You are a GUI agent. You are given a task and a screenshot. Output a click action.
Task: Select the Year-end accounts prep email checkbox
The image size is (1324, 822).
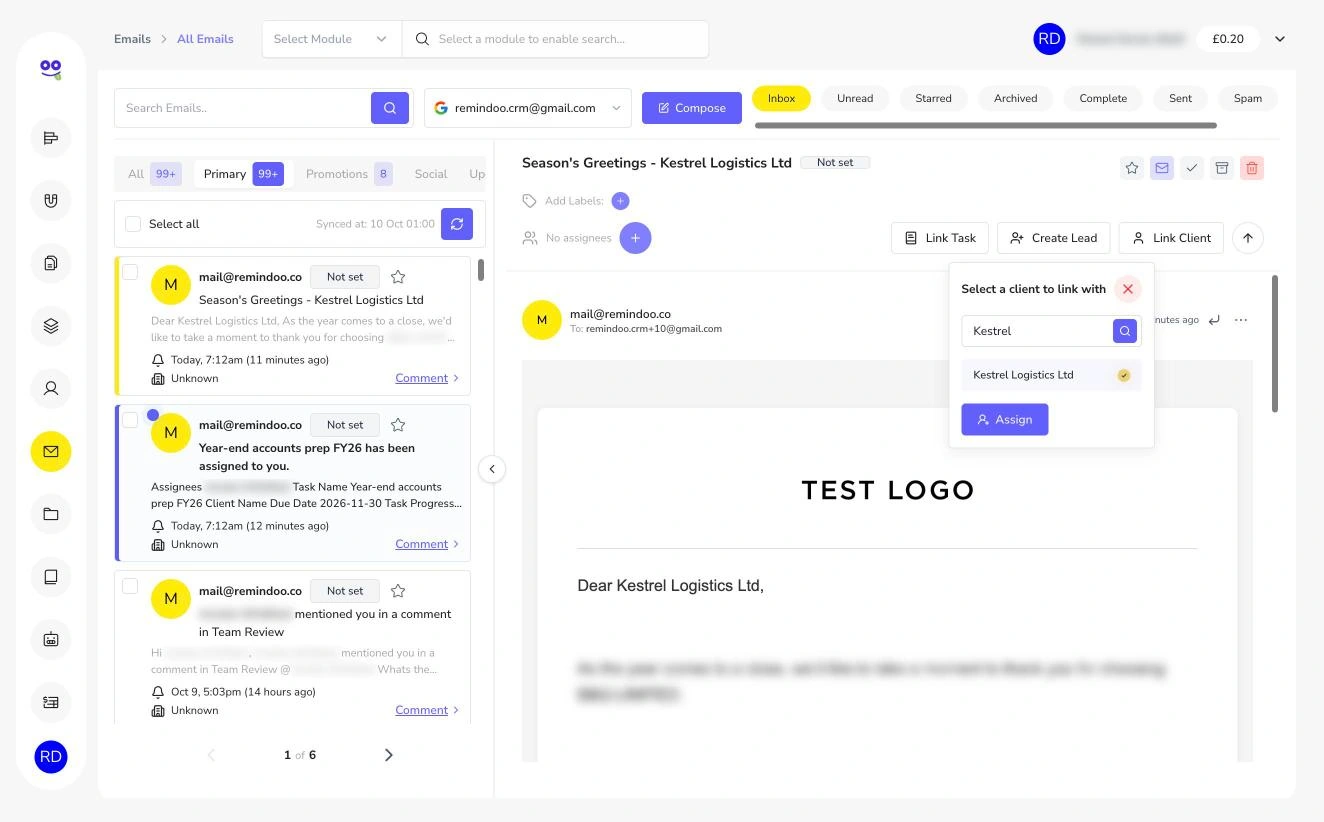click(x=130, y=420)
